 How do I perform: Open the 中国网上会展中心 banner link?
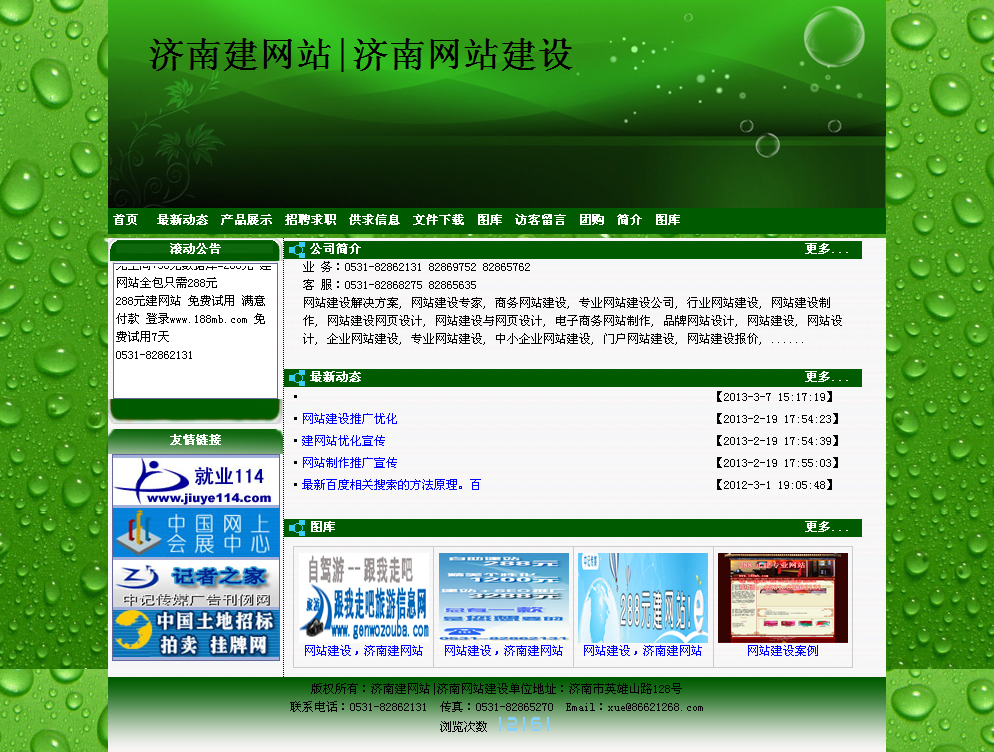[195, 532]
